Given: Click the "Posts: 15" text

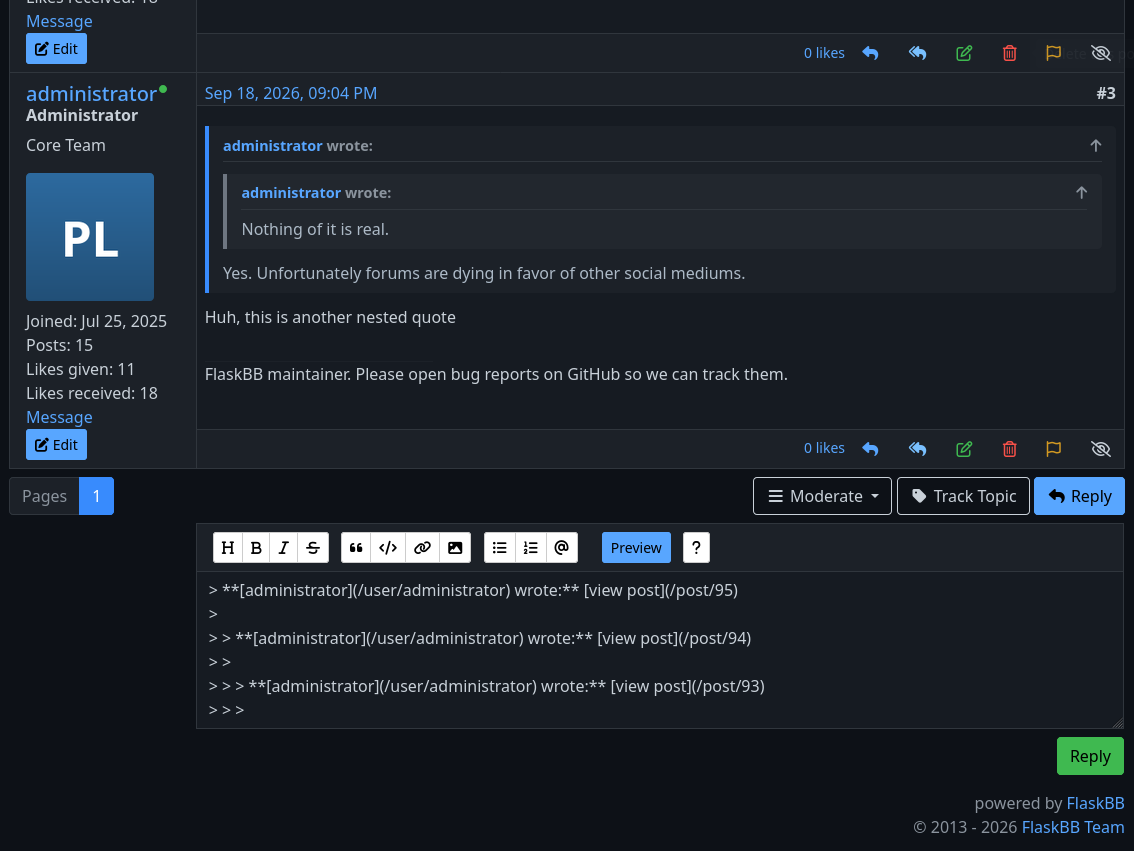Looking at the screenshot, I should (x=59, y=345).
